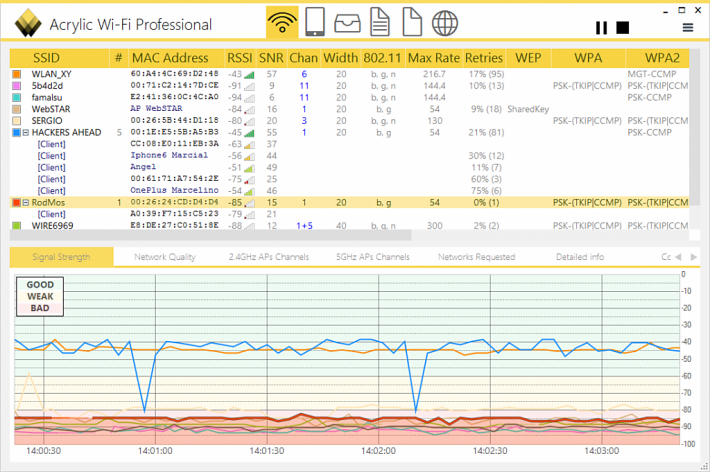Open the blank page icon
Image resolution: width=710 pixels, height=472 pixels.
click(x=412, y=22)
